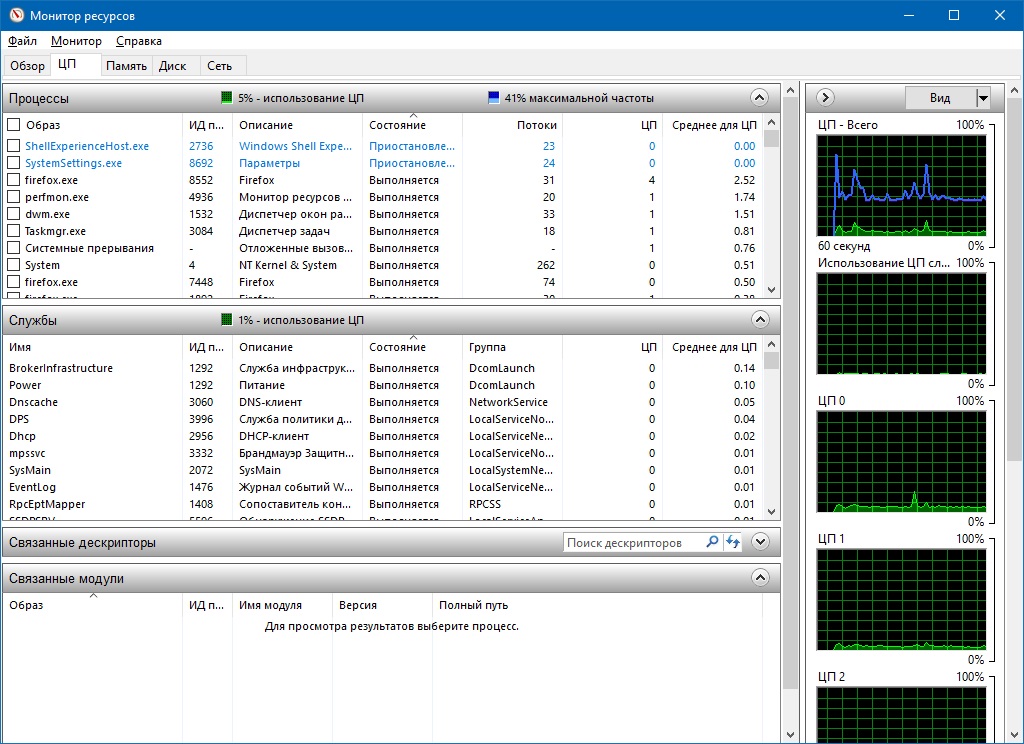This screenshot has height=744, width=1024.
Task: Open the Монитор menu
Action: click(76, 41)
